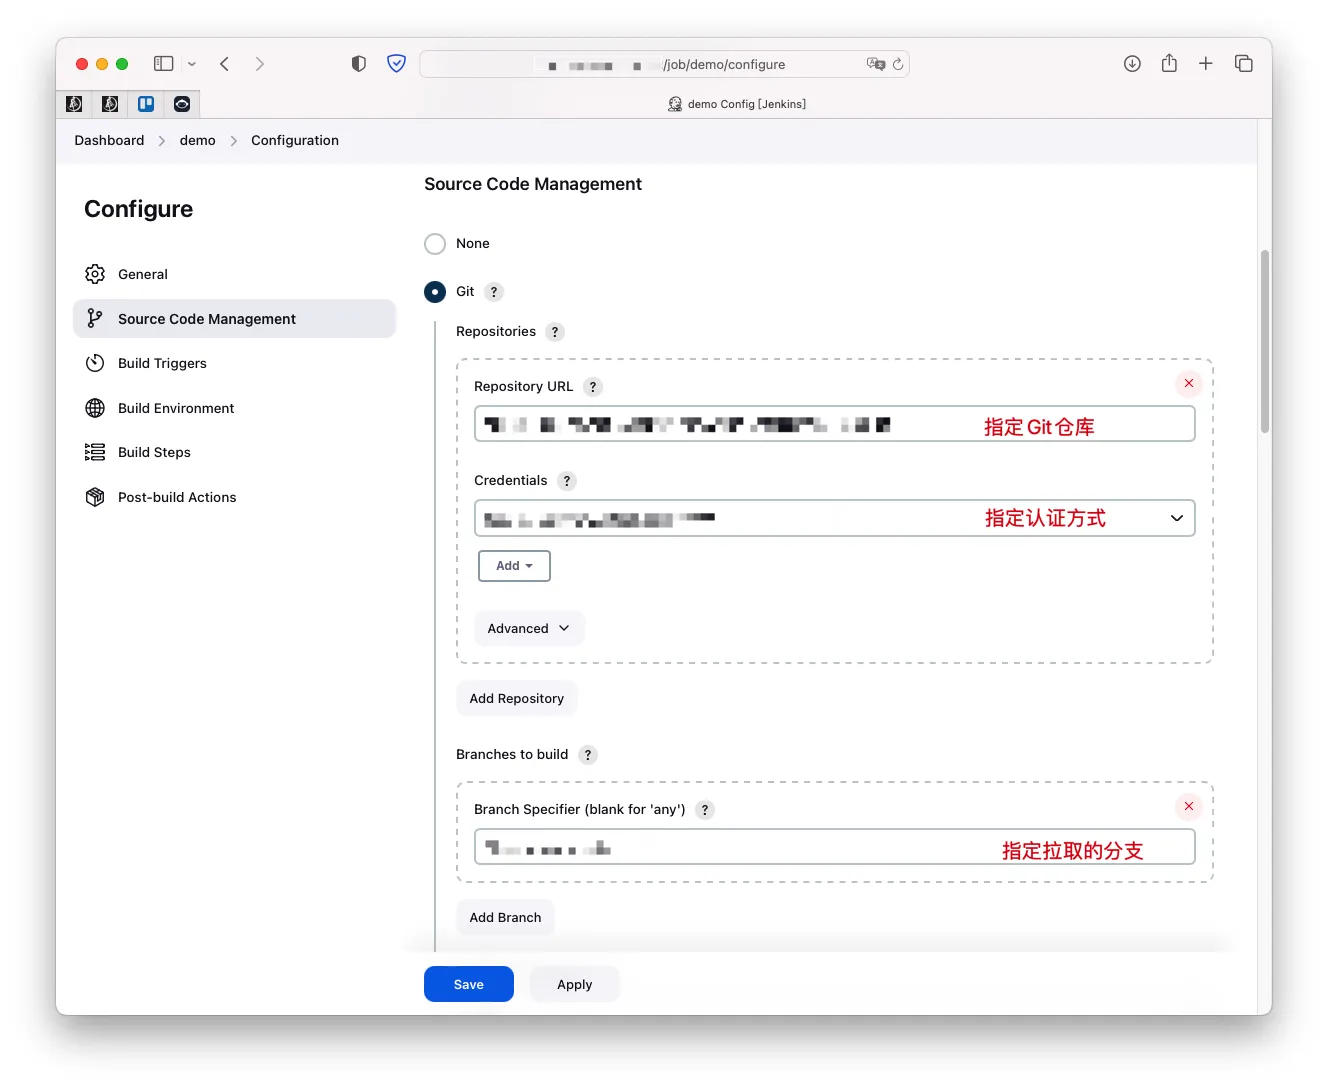Image resolution: width=1328 pixels, height=1089 pixels.
Task: Delete the branch specifier with red X
Action: click(x=1189, y=806)
